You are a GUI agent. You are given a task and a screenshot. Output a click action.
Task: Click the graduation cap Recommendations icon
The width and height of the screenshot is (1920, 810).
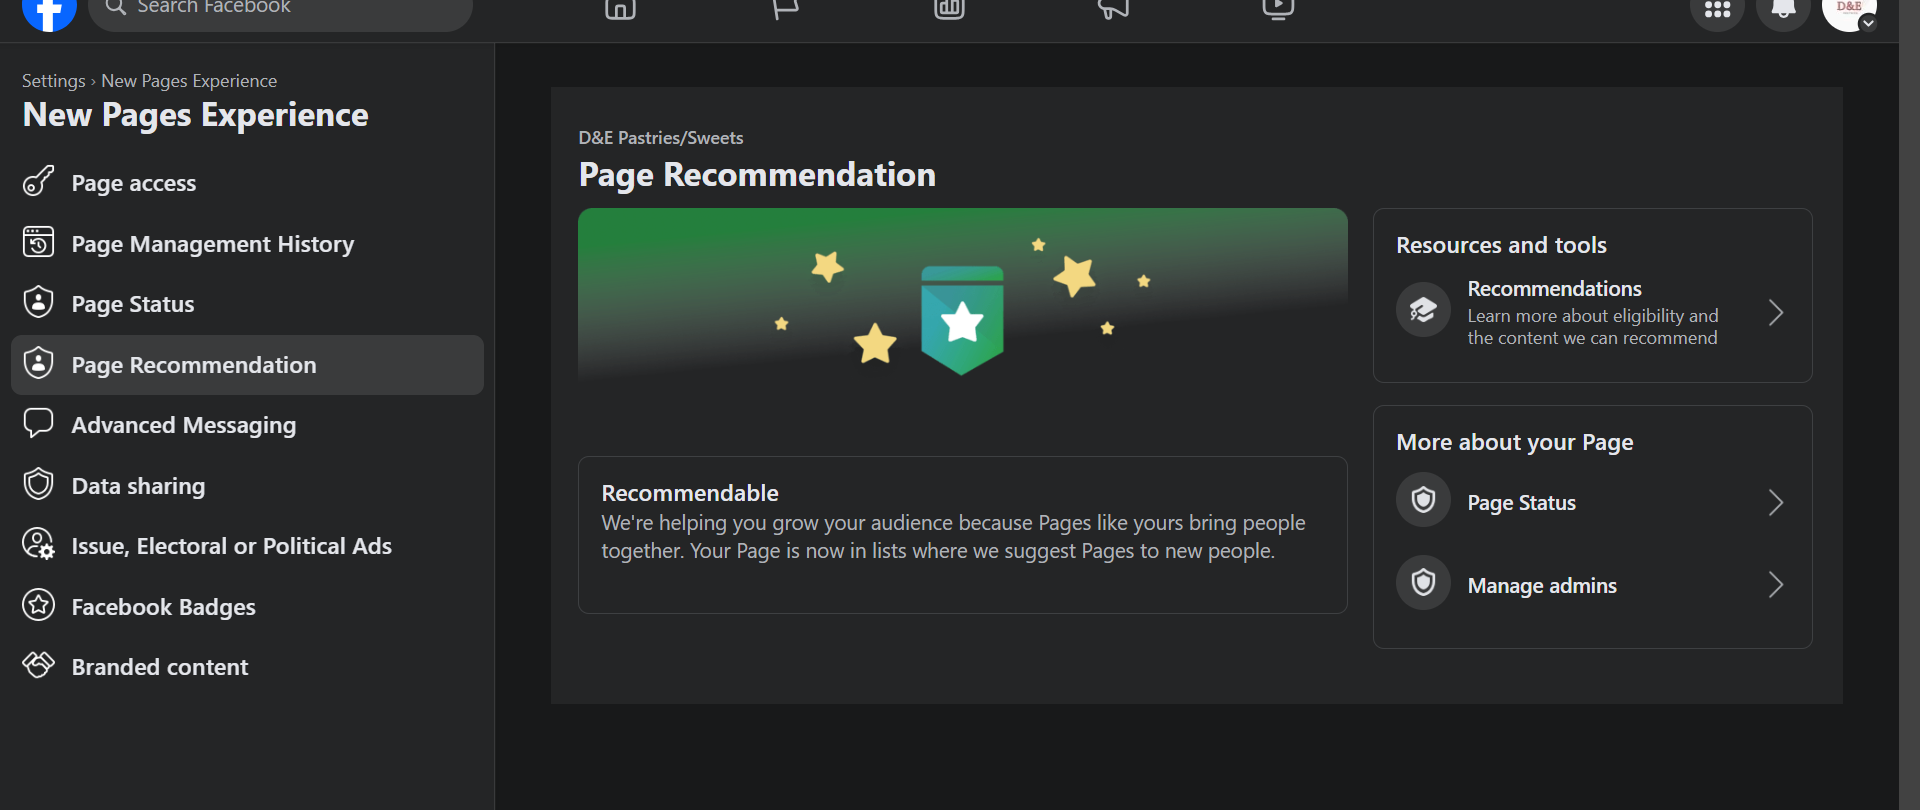point(1423,311)
